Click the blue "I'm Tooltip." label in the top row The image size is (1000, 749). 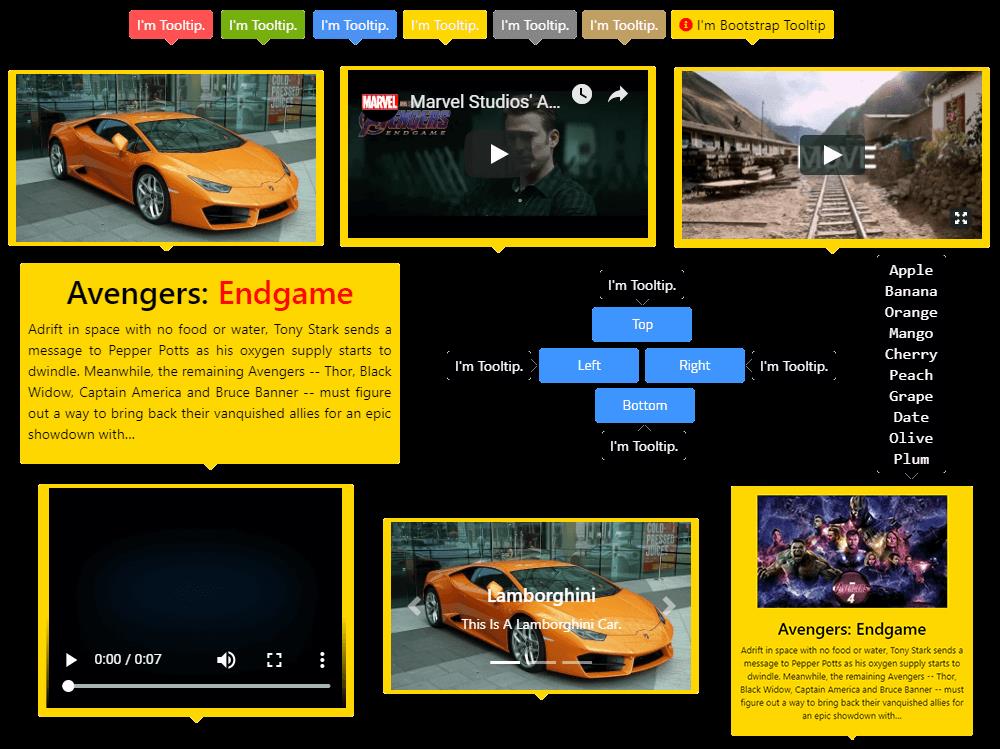[355, 25]
